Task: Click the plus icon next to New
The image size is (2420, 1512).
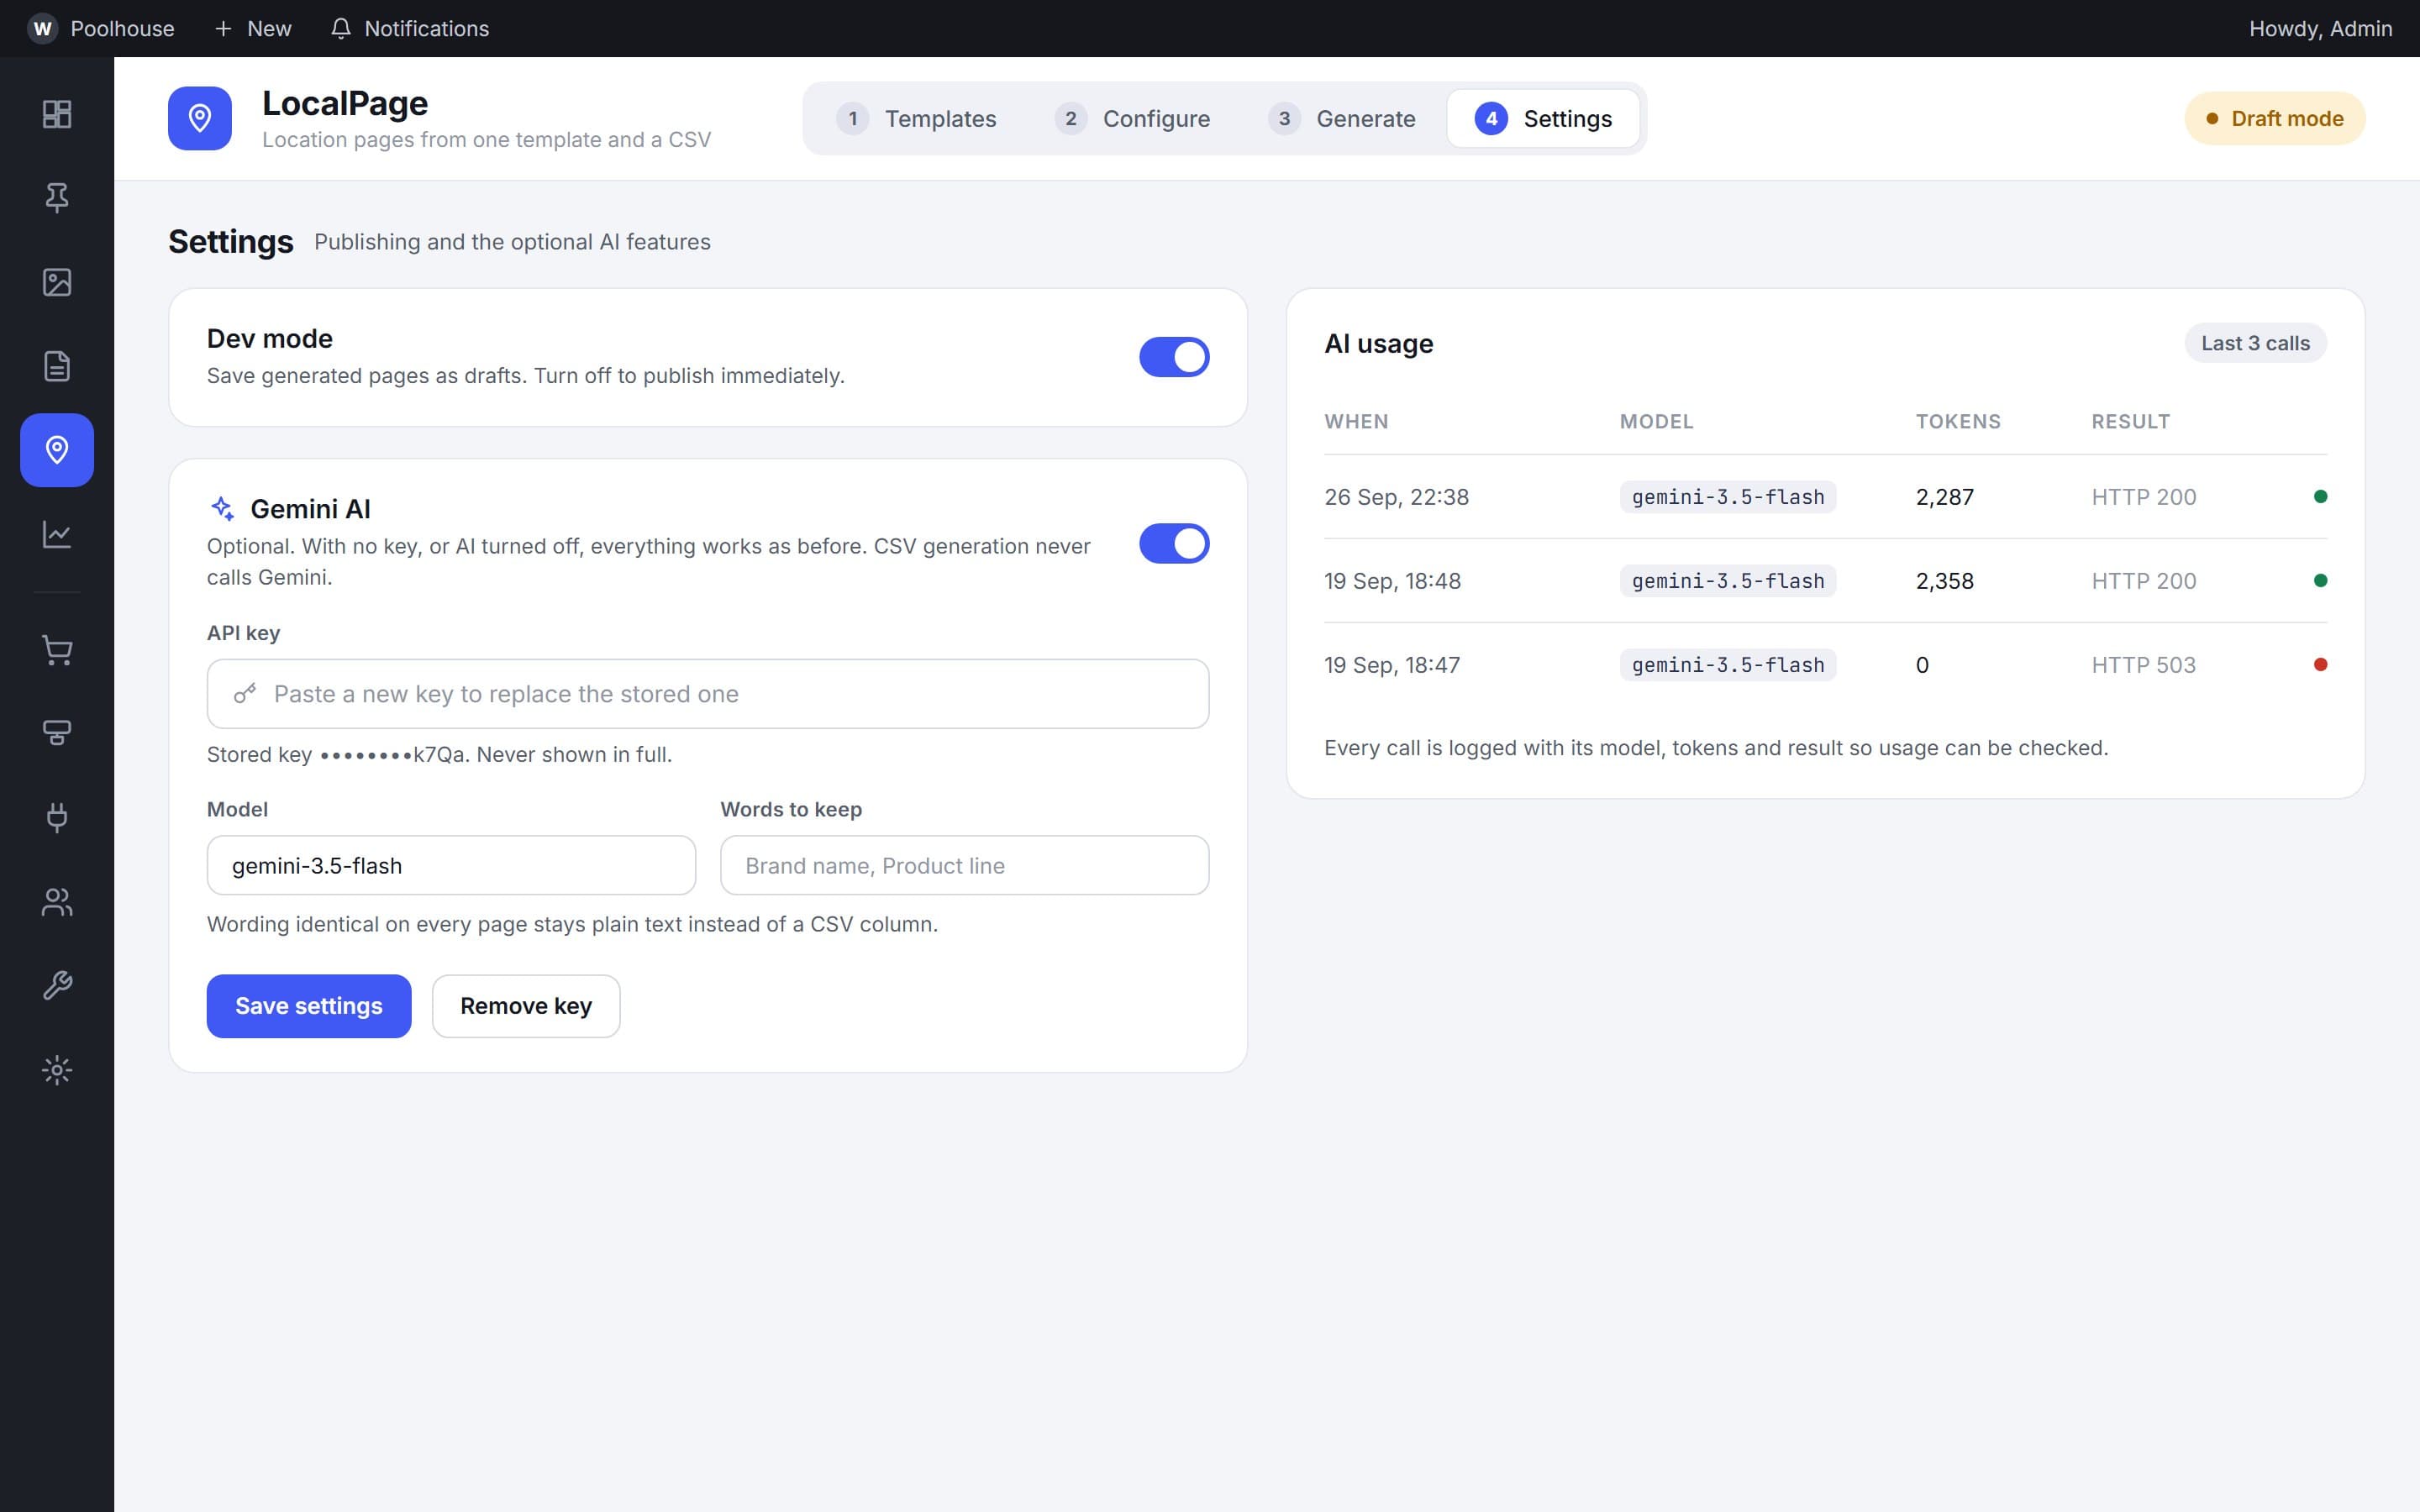Action: 223,28
